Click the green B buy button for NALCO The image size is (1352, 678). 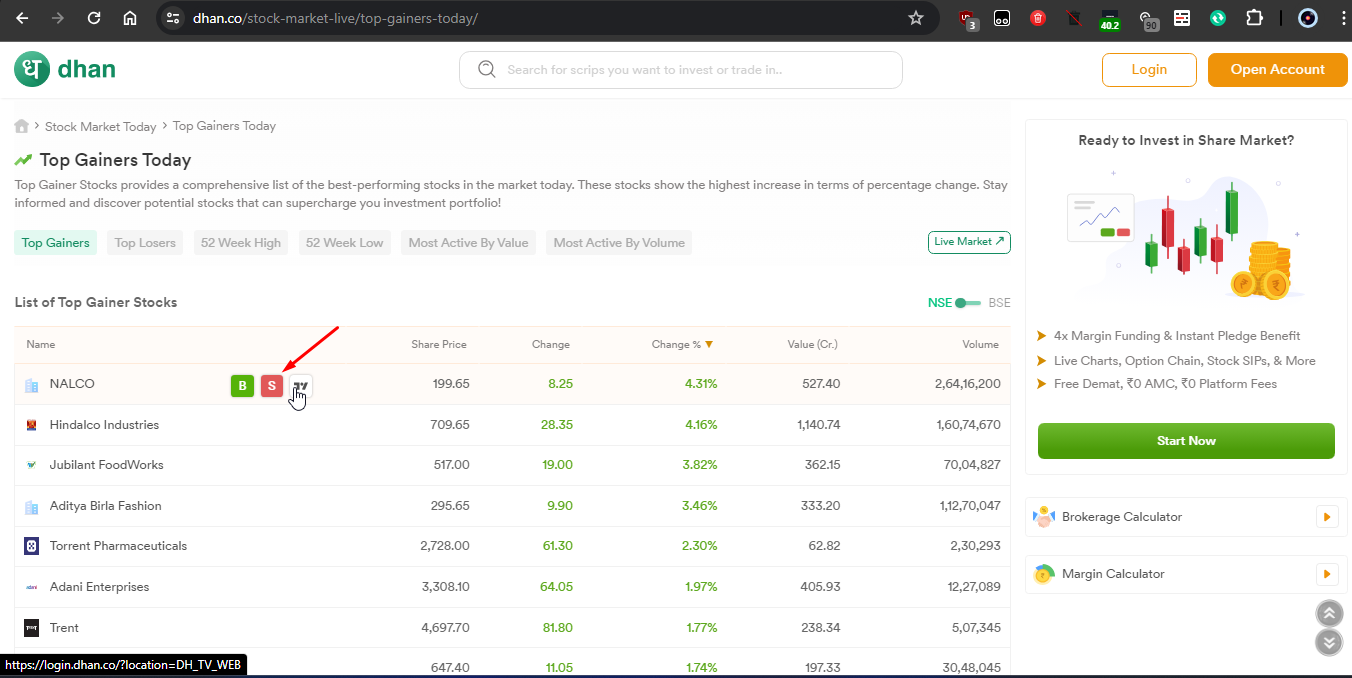click(242, 386)
